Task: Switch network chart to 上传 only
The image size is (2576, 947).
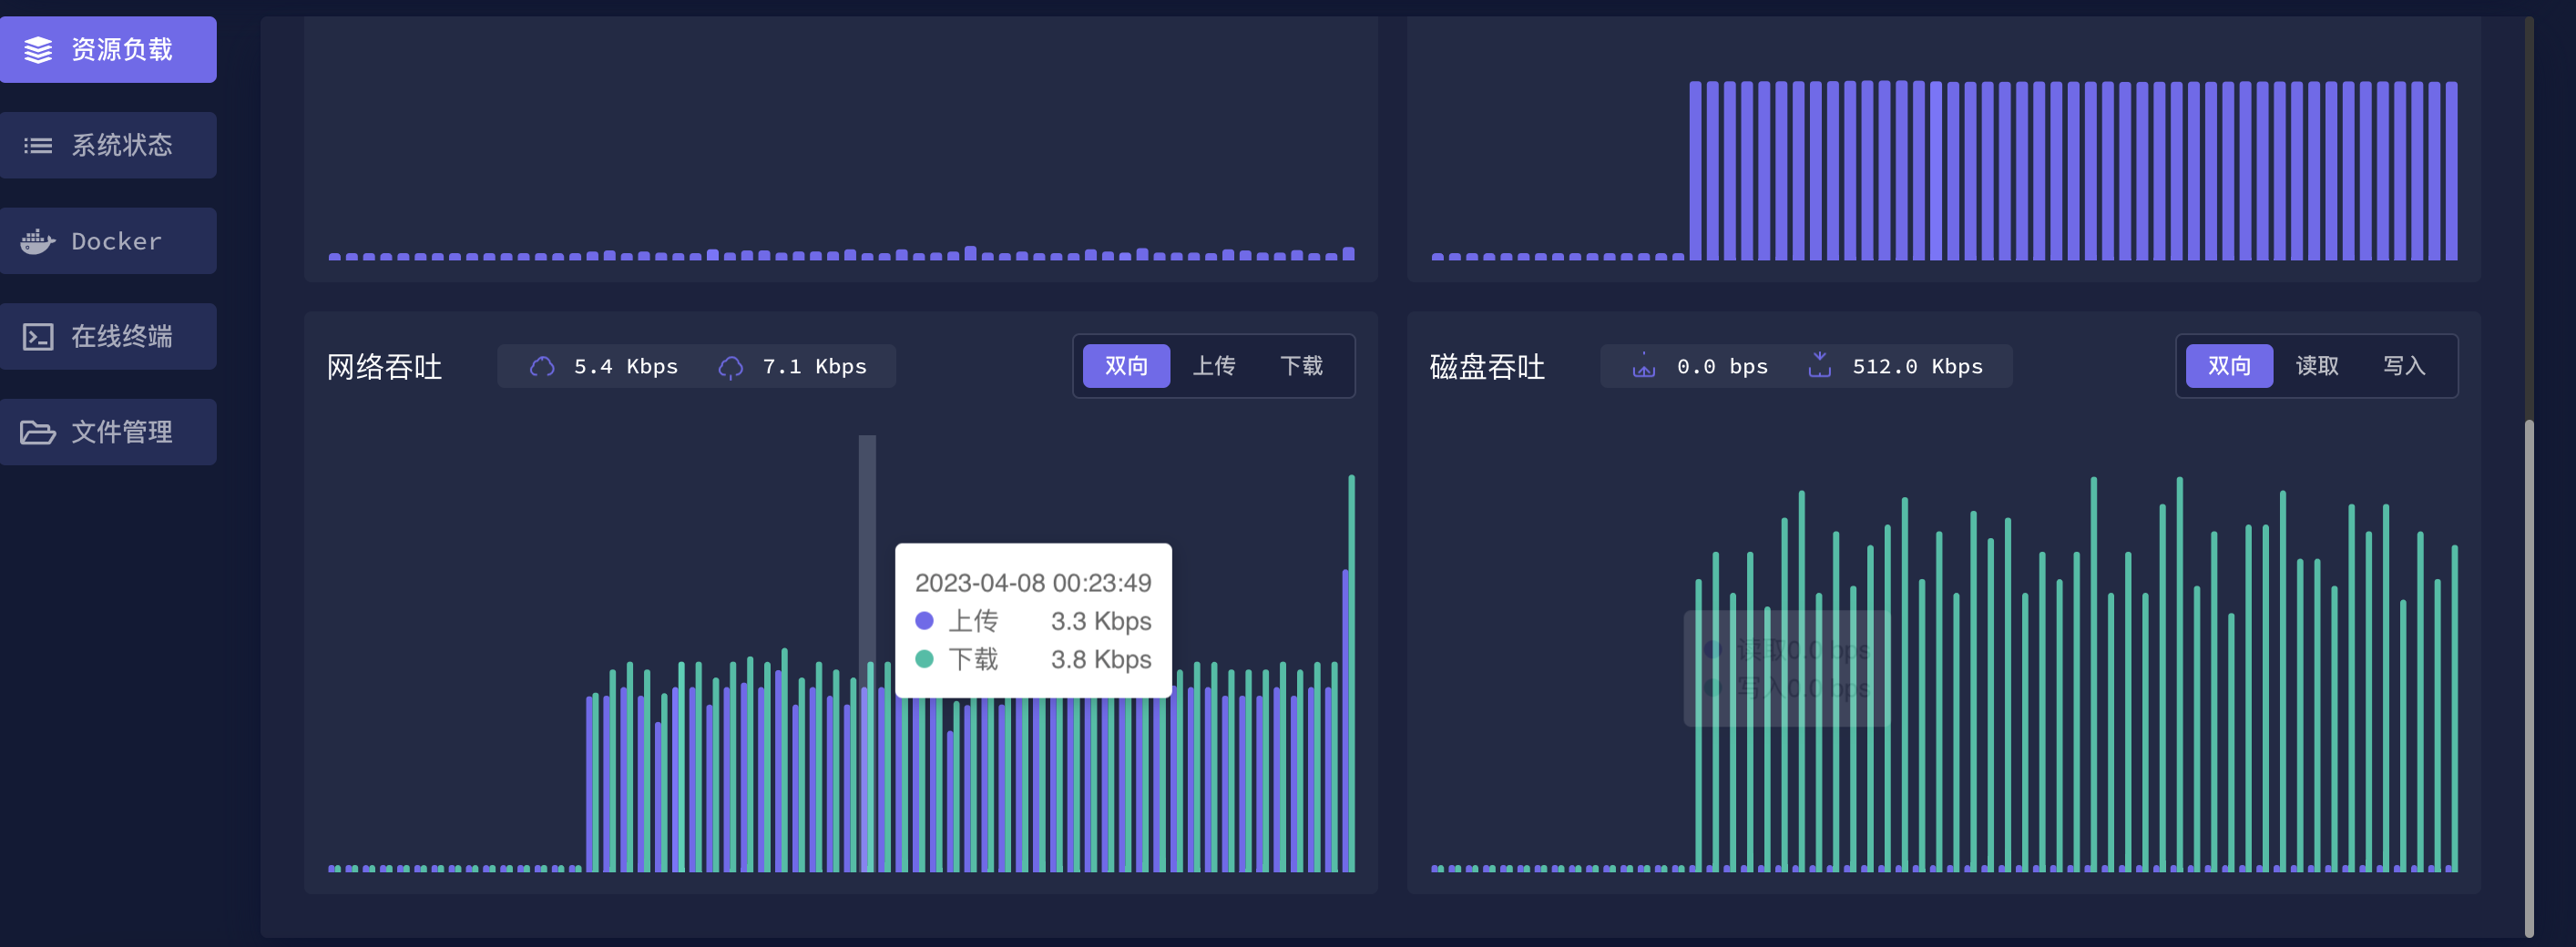Action: (1213, 366)
